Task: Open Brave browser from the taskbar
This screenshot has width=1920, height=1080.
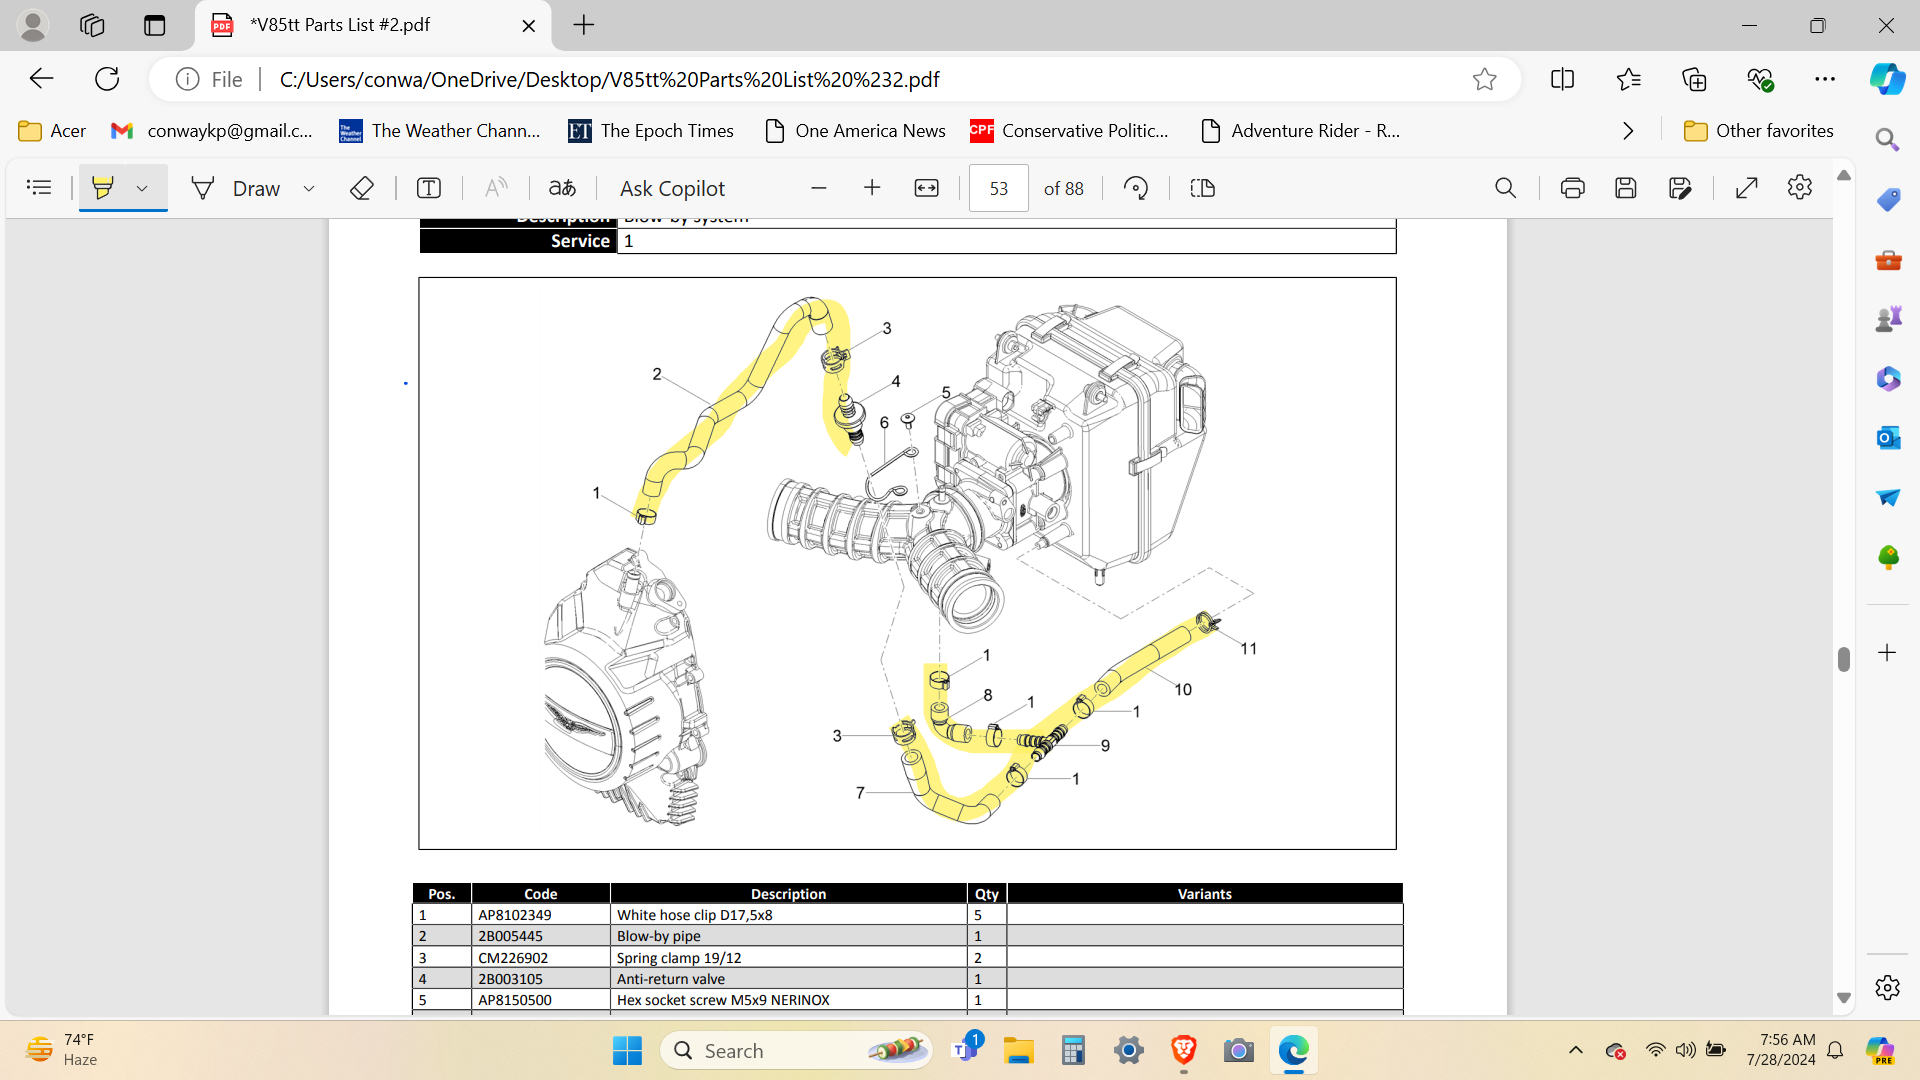Action: [x=1184, y=1051]
